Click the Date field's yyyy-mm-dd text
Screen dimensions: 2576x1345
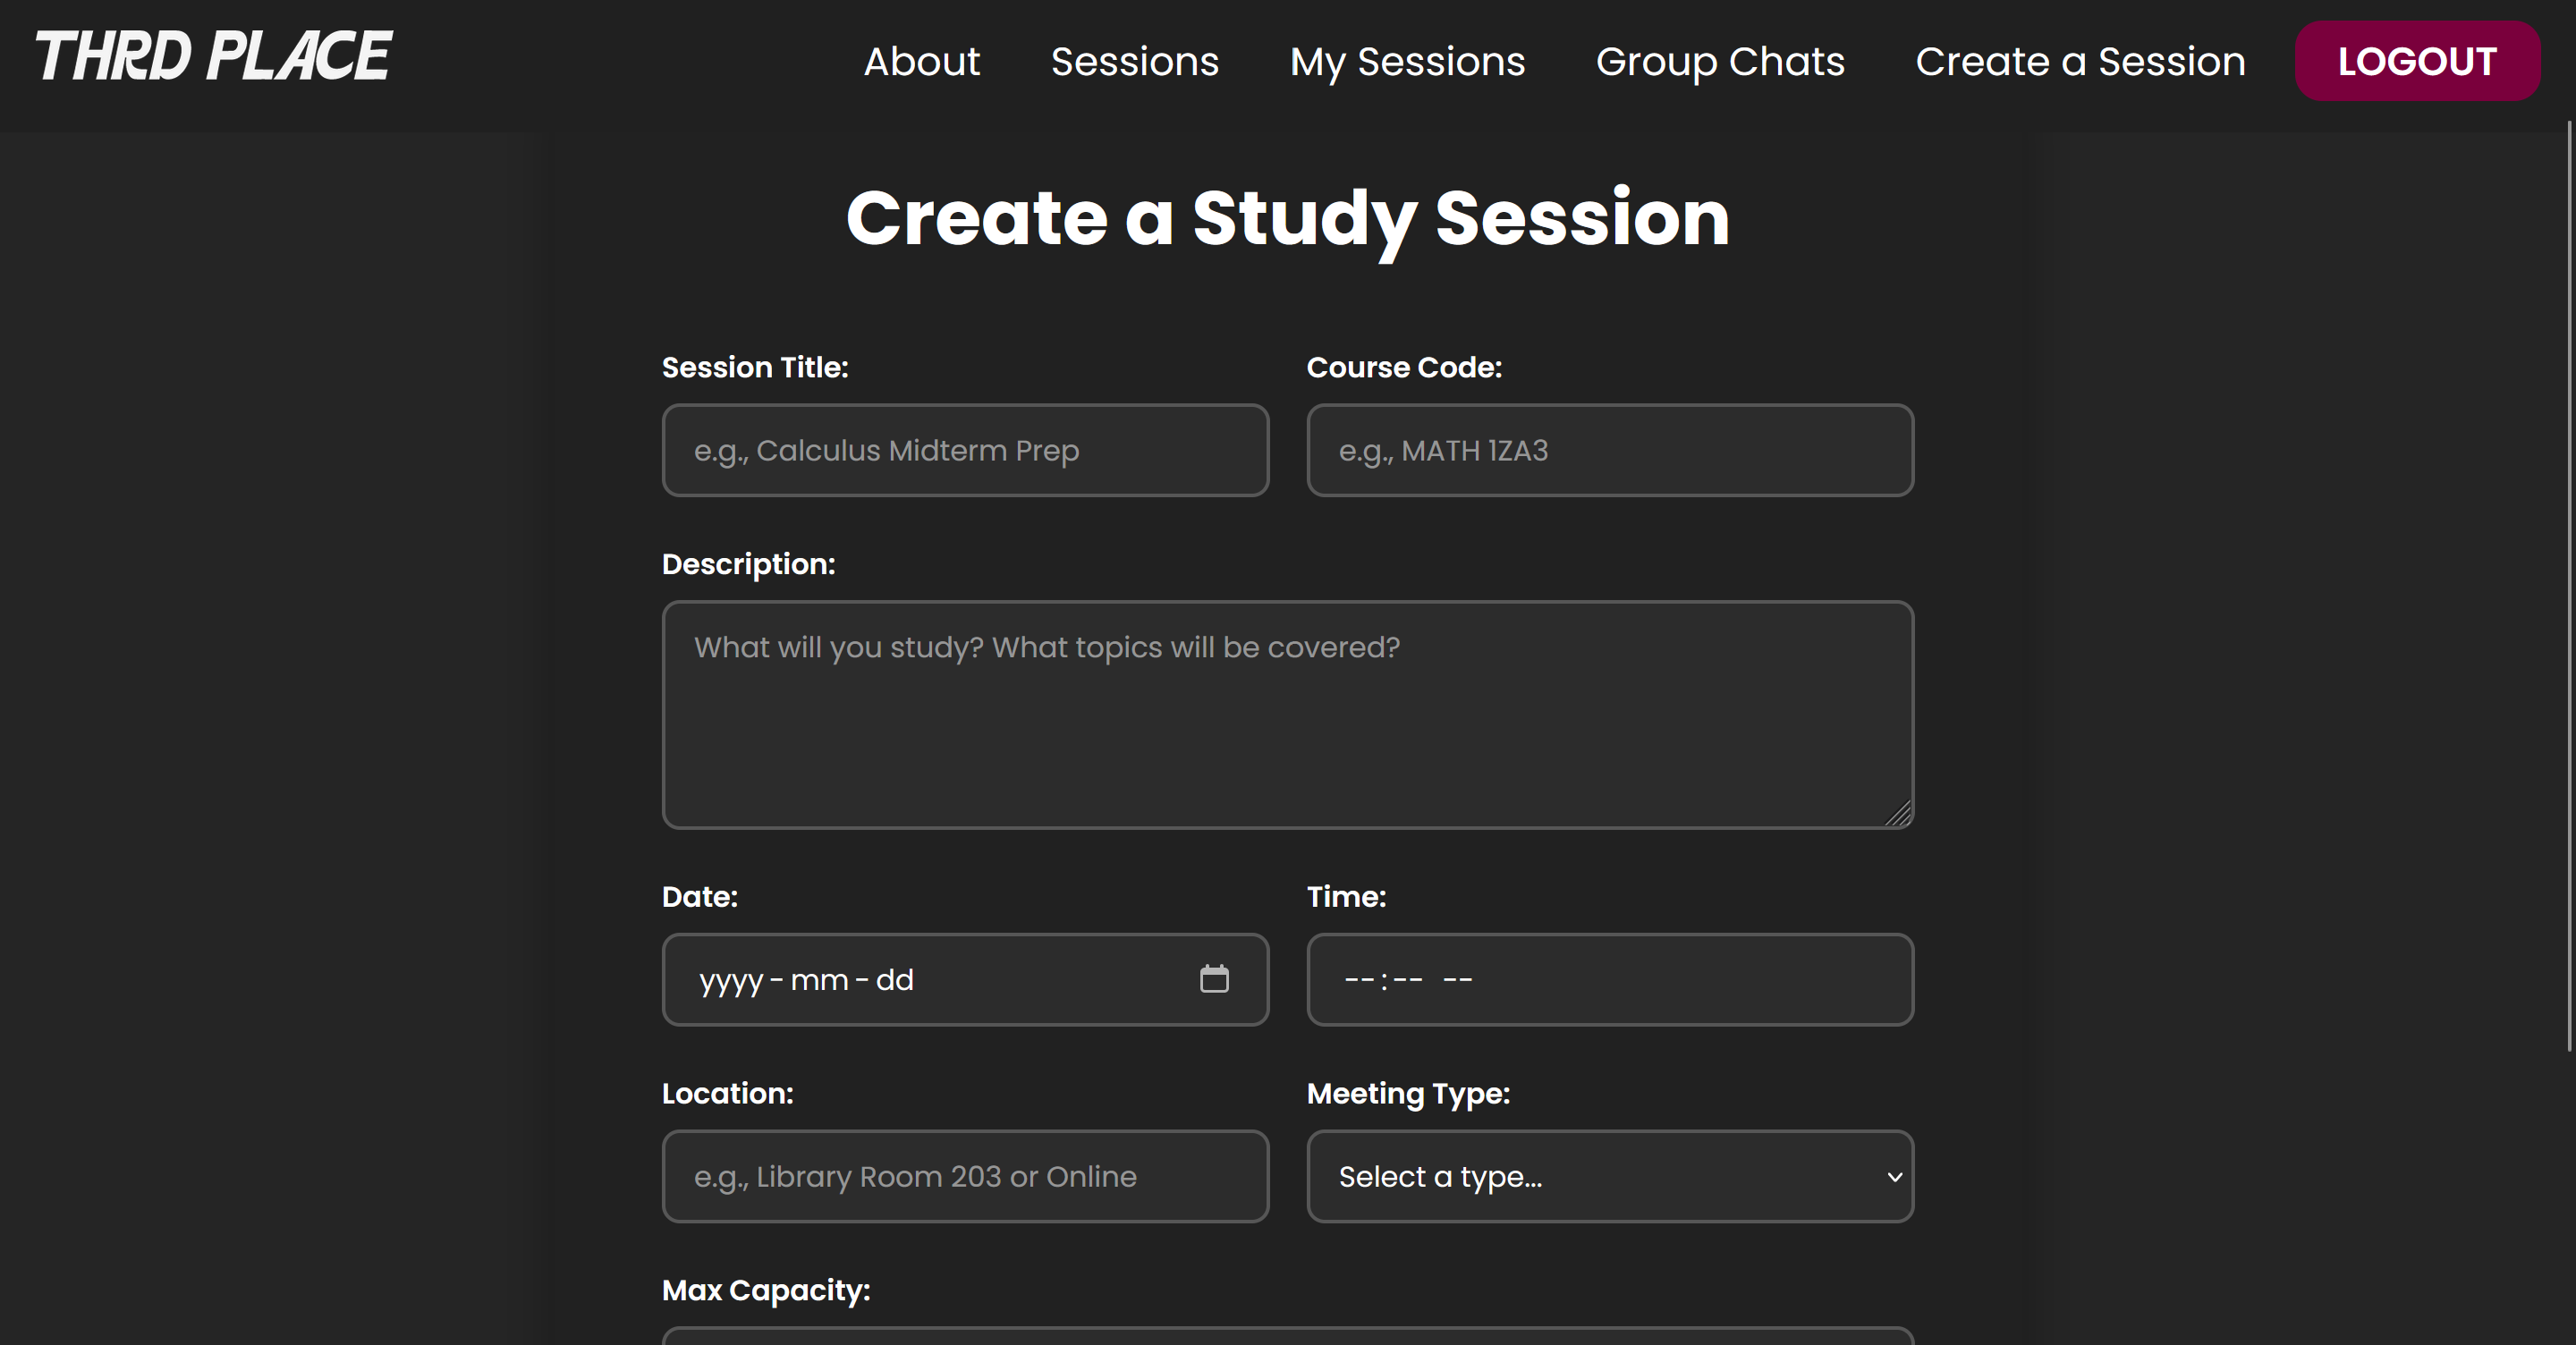click(806, 980)
